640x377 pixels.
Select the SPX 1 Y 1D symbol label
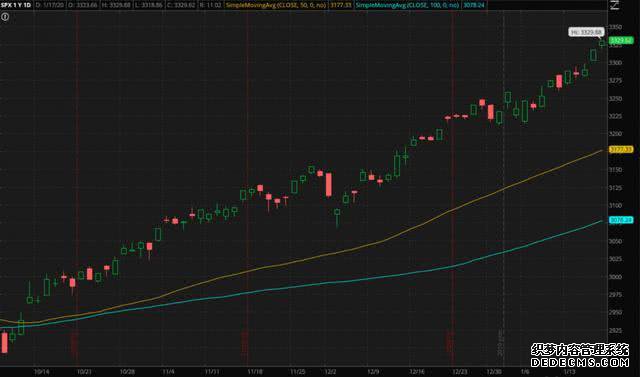coord(16,5)
